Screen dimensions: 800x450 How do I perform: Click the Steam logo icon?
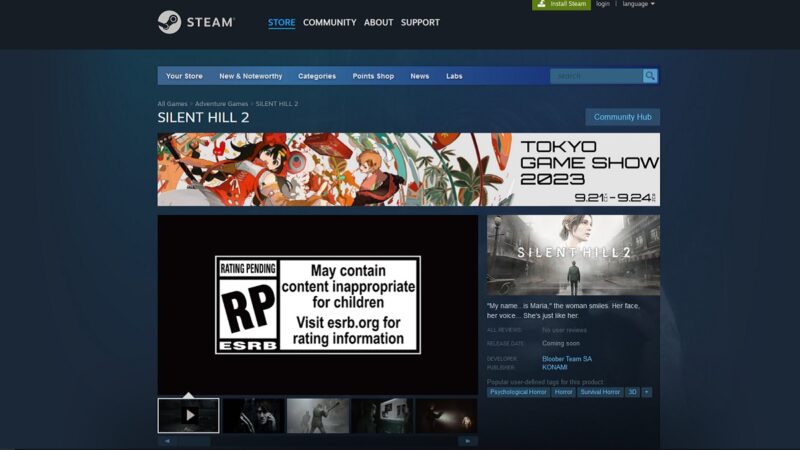tap(169, 22)
